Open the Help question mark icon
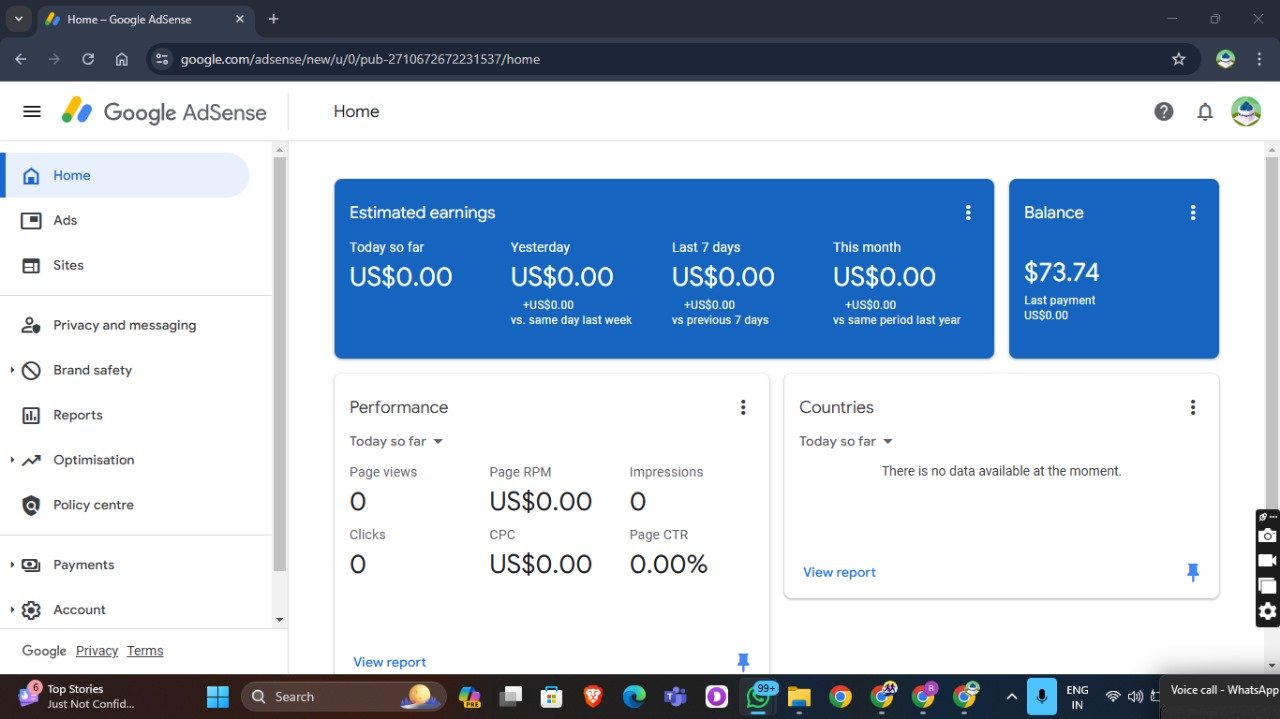 tap(1164, 111)
